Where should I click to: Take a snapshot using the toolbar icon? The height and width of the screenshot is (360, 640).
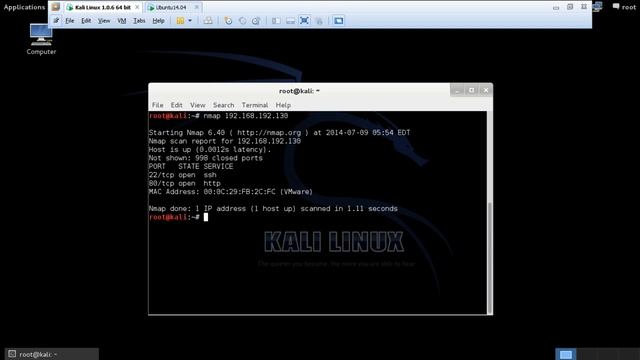[x=228, y=20]
